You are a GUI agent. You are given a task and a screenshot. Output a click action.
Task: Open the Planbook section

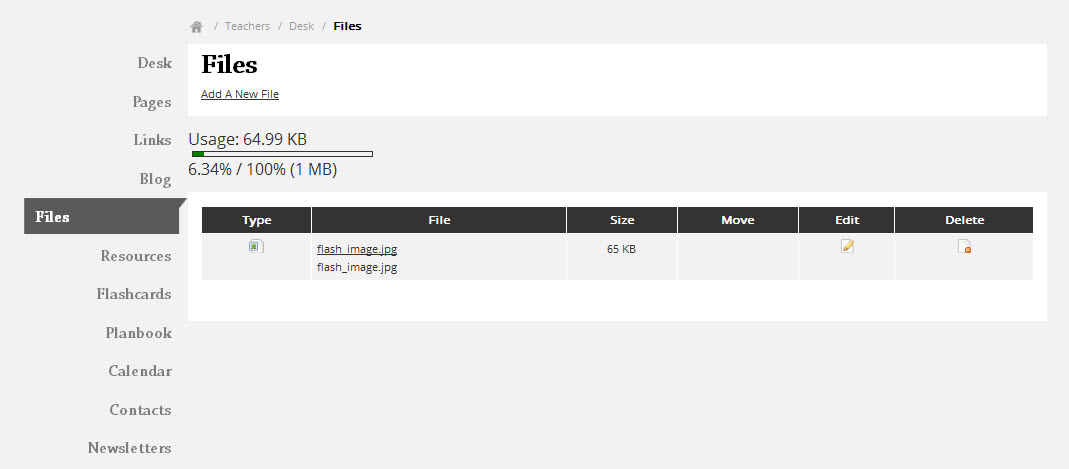(138, 333)
